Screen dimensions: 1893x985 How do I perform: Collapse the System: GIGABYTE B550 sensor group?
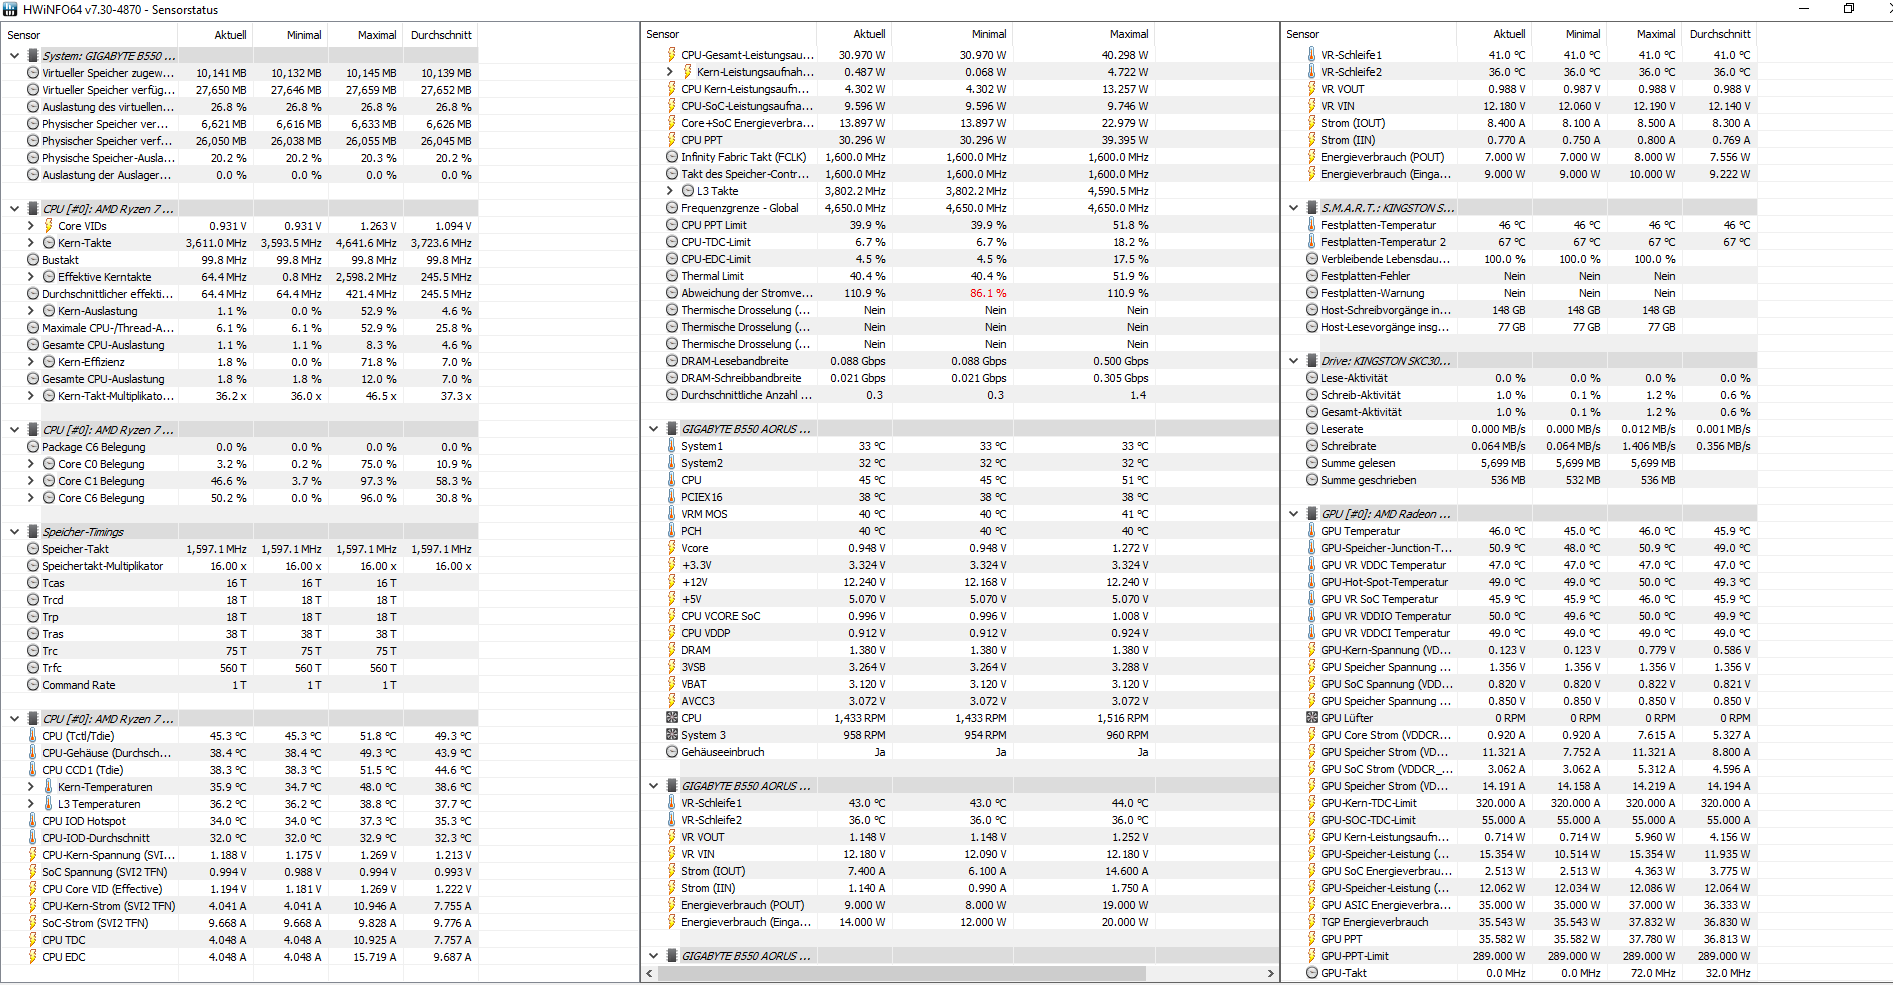(14, 56)
